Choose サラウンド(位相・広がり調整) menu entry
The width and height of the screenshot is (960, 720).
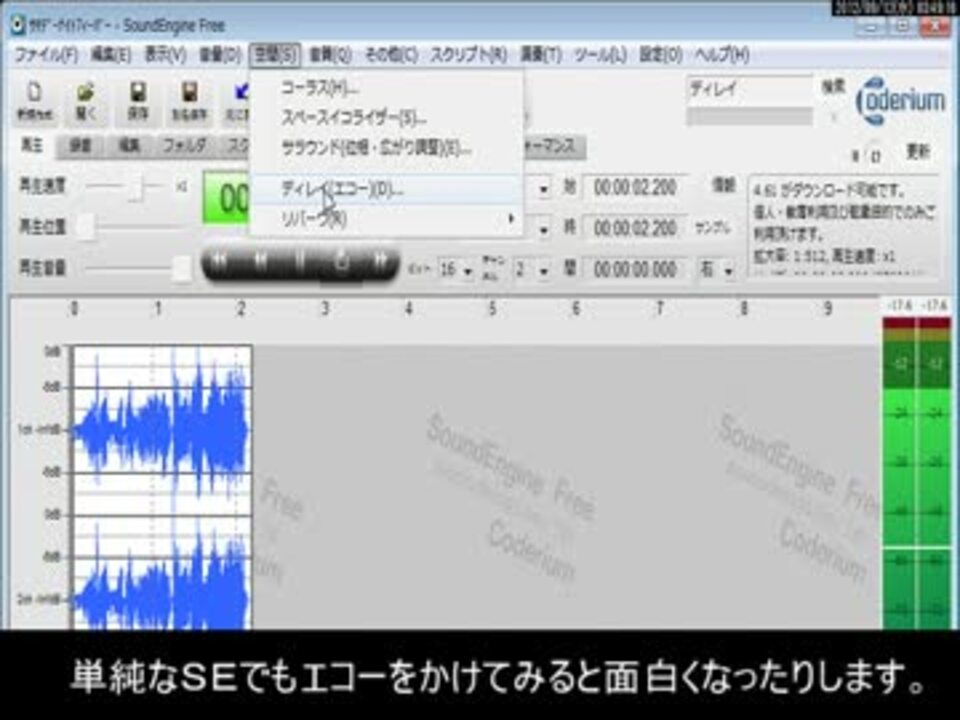pos(387,148)
